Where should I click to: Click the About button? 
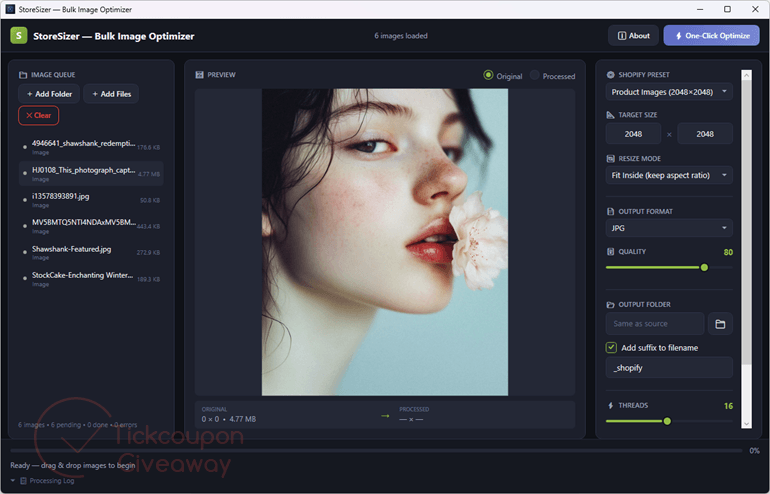coord(633,36)
